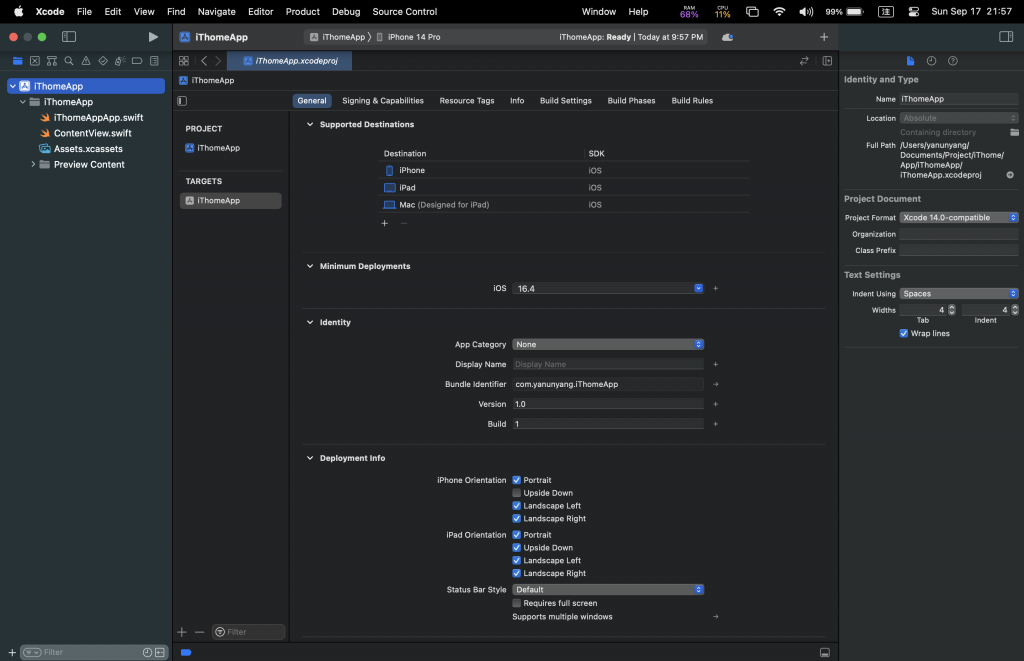This screenshot has height=661, width=1024.
Task: Open the Report navigator icon
Action: 154,61
